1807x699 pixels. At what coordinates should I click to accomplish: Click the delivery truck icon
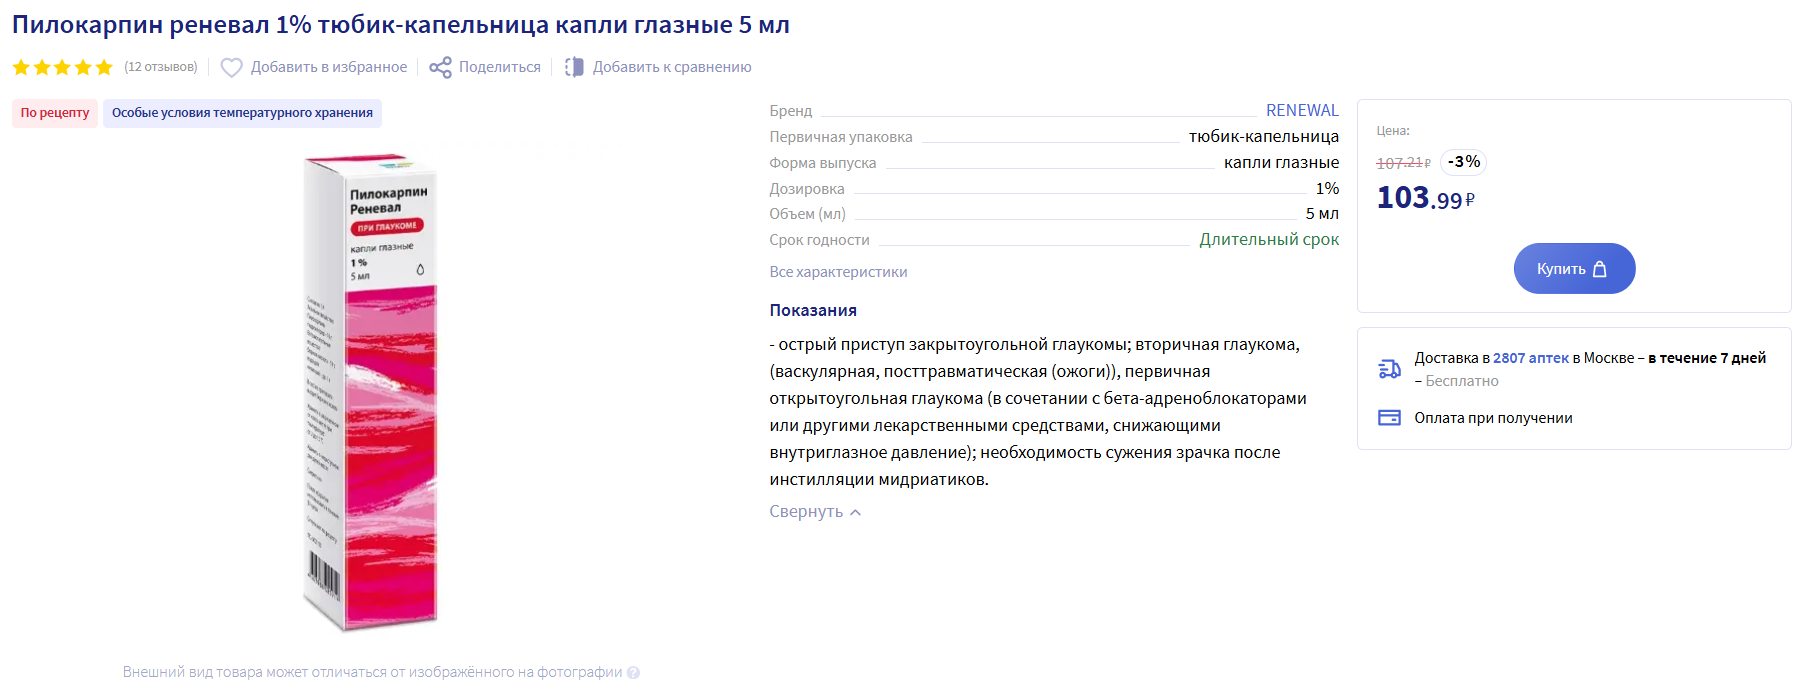point(1390,369)
